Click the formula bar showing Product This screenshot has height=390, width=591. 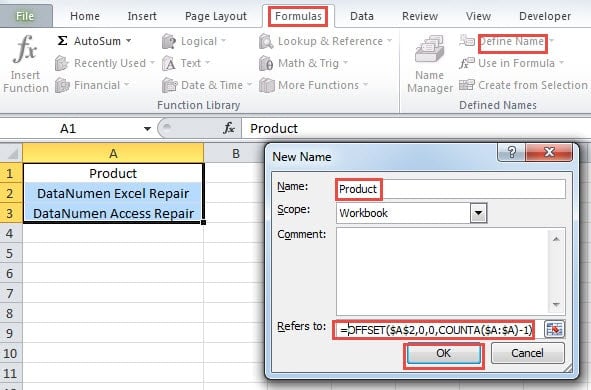click(x=415, y=128)
